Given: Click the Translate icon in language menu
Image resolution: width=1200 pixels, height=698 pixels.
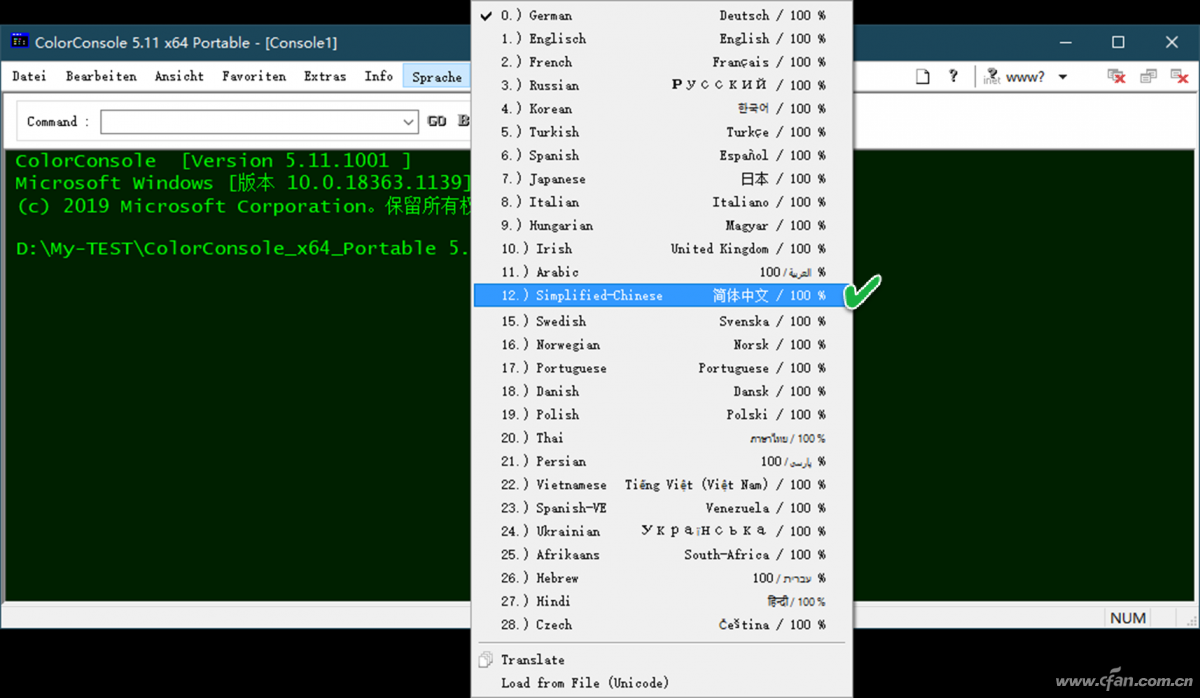Looking at the screenshot, I should pos(487,660).
